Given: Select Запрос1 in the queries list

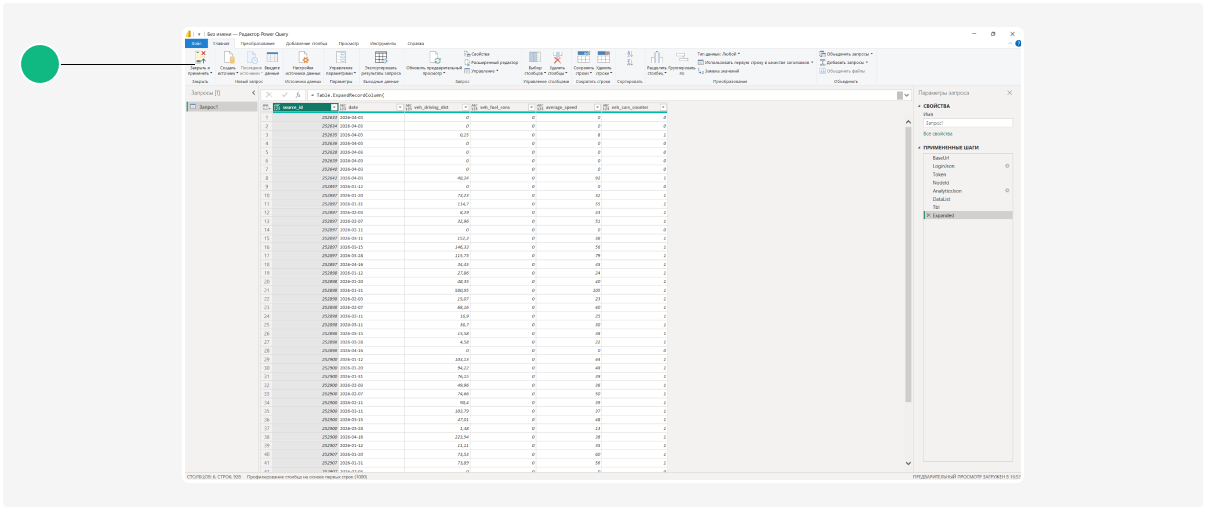Looking at the screenshot, I should [x=221, y=106].
